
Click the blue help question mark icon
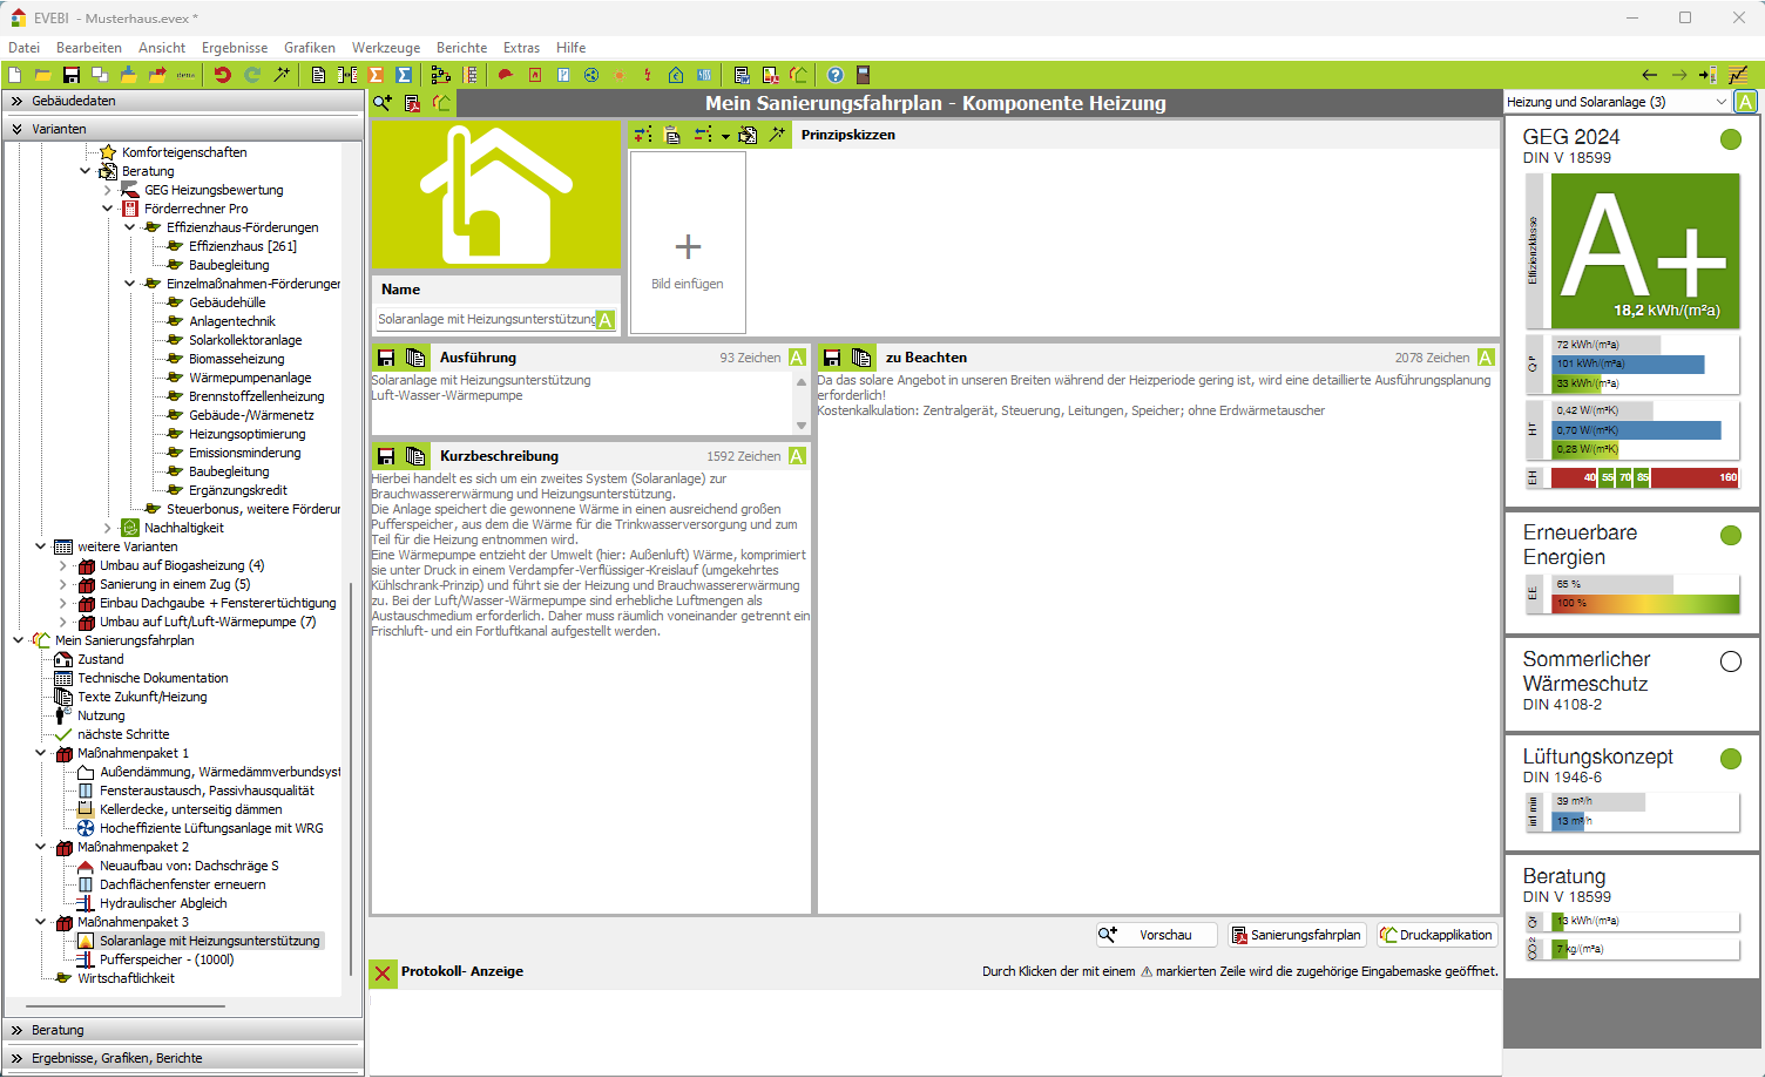point(835,75)
